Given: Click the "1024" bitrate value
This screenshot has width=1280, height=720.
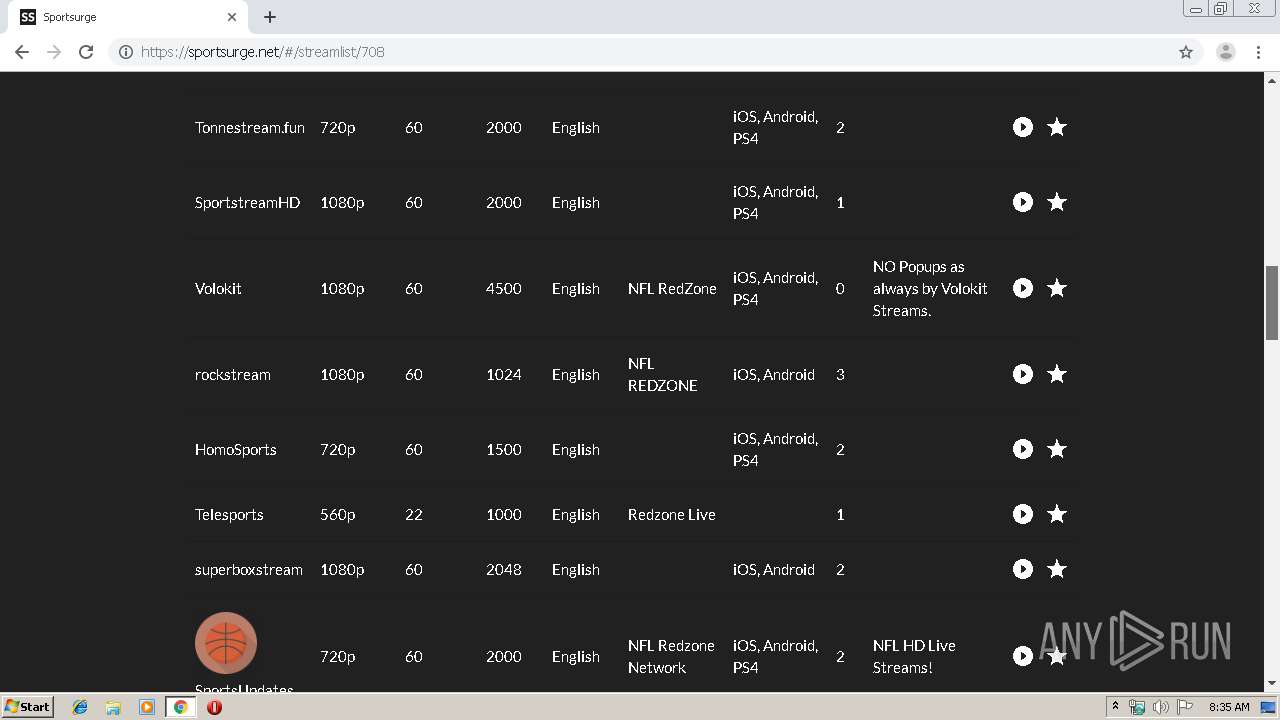Looking at the screenshot, I should pyautogui.click(x=504, y=375).
